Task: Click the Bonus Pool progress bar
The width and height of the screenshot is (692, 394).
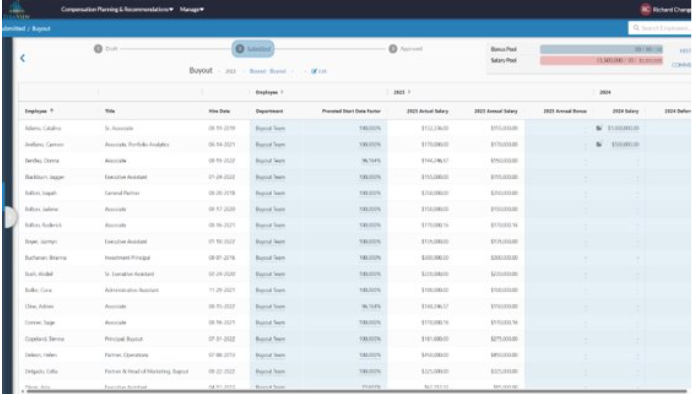Action: click(x=601, y=49)
